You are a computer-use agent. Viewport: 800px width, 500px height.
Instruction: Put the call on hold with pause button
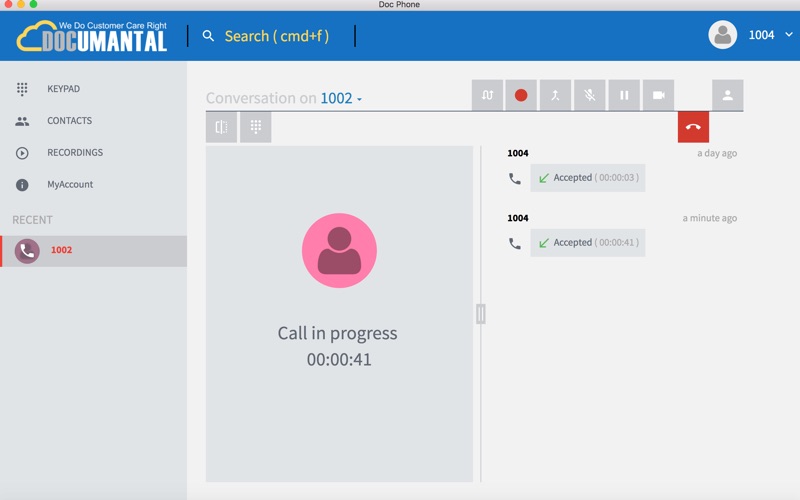pos(624,95)
